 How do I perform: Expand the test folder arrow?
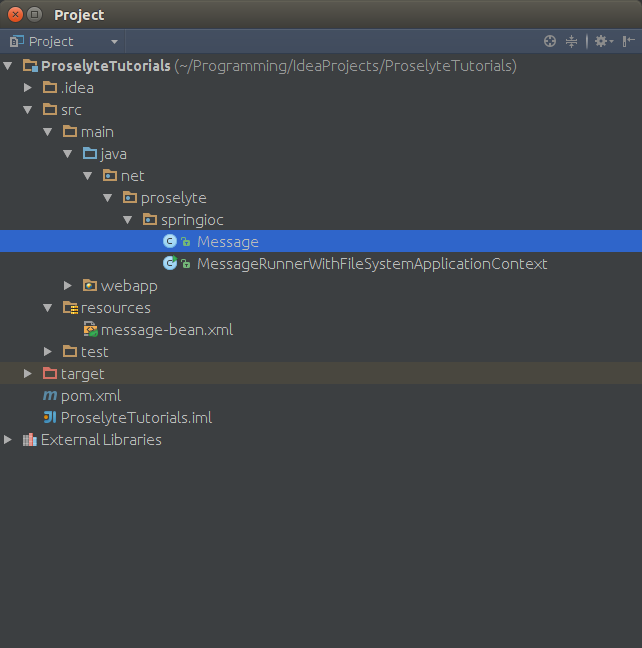point(48,352)
